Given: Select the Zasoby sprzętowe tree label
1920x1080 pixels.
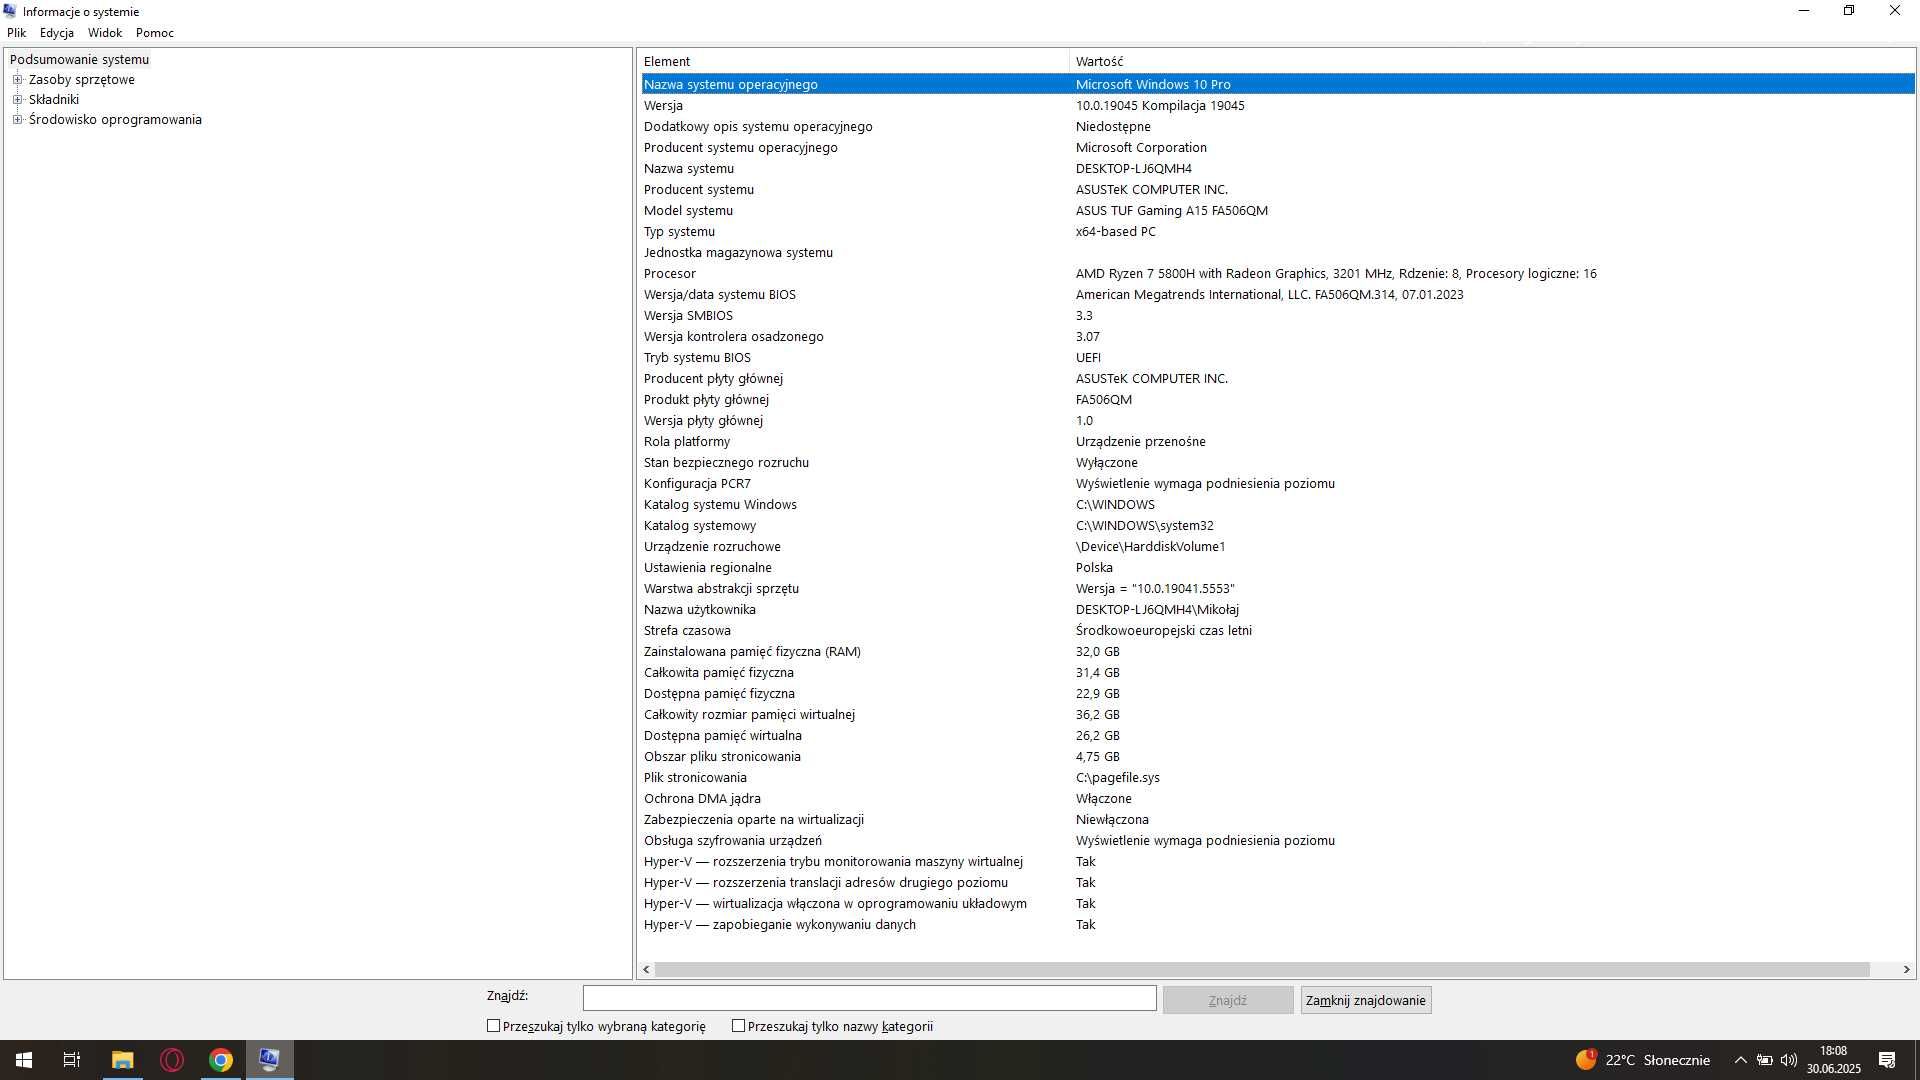Looking at the screenshot, I should tap(82, 80).
